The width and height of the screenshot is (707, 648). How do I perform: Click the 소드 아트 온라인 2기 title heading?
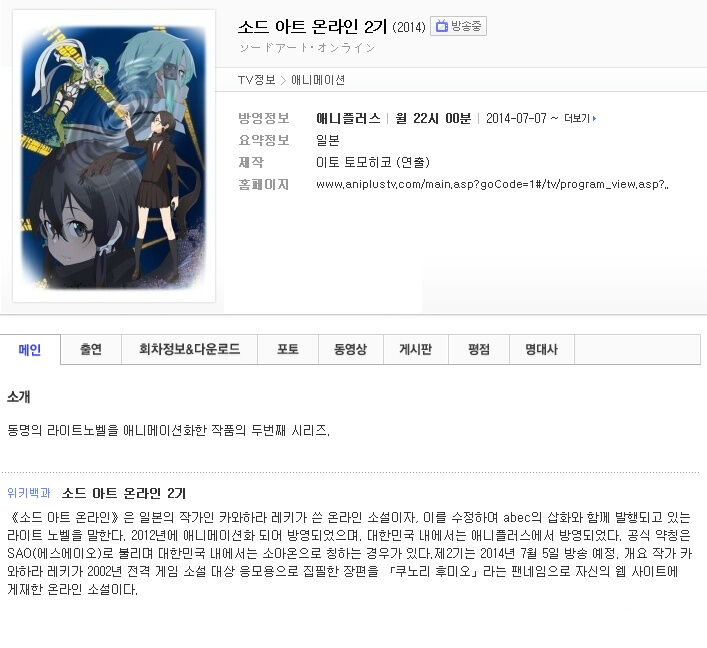coord(312,27)
